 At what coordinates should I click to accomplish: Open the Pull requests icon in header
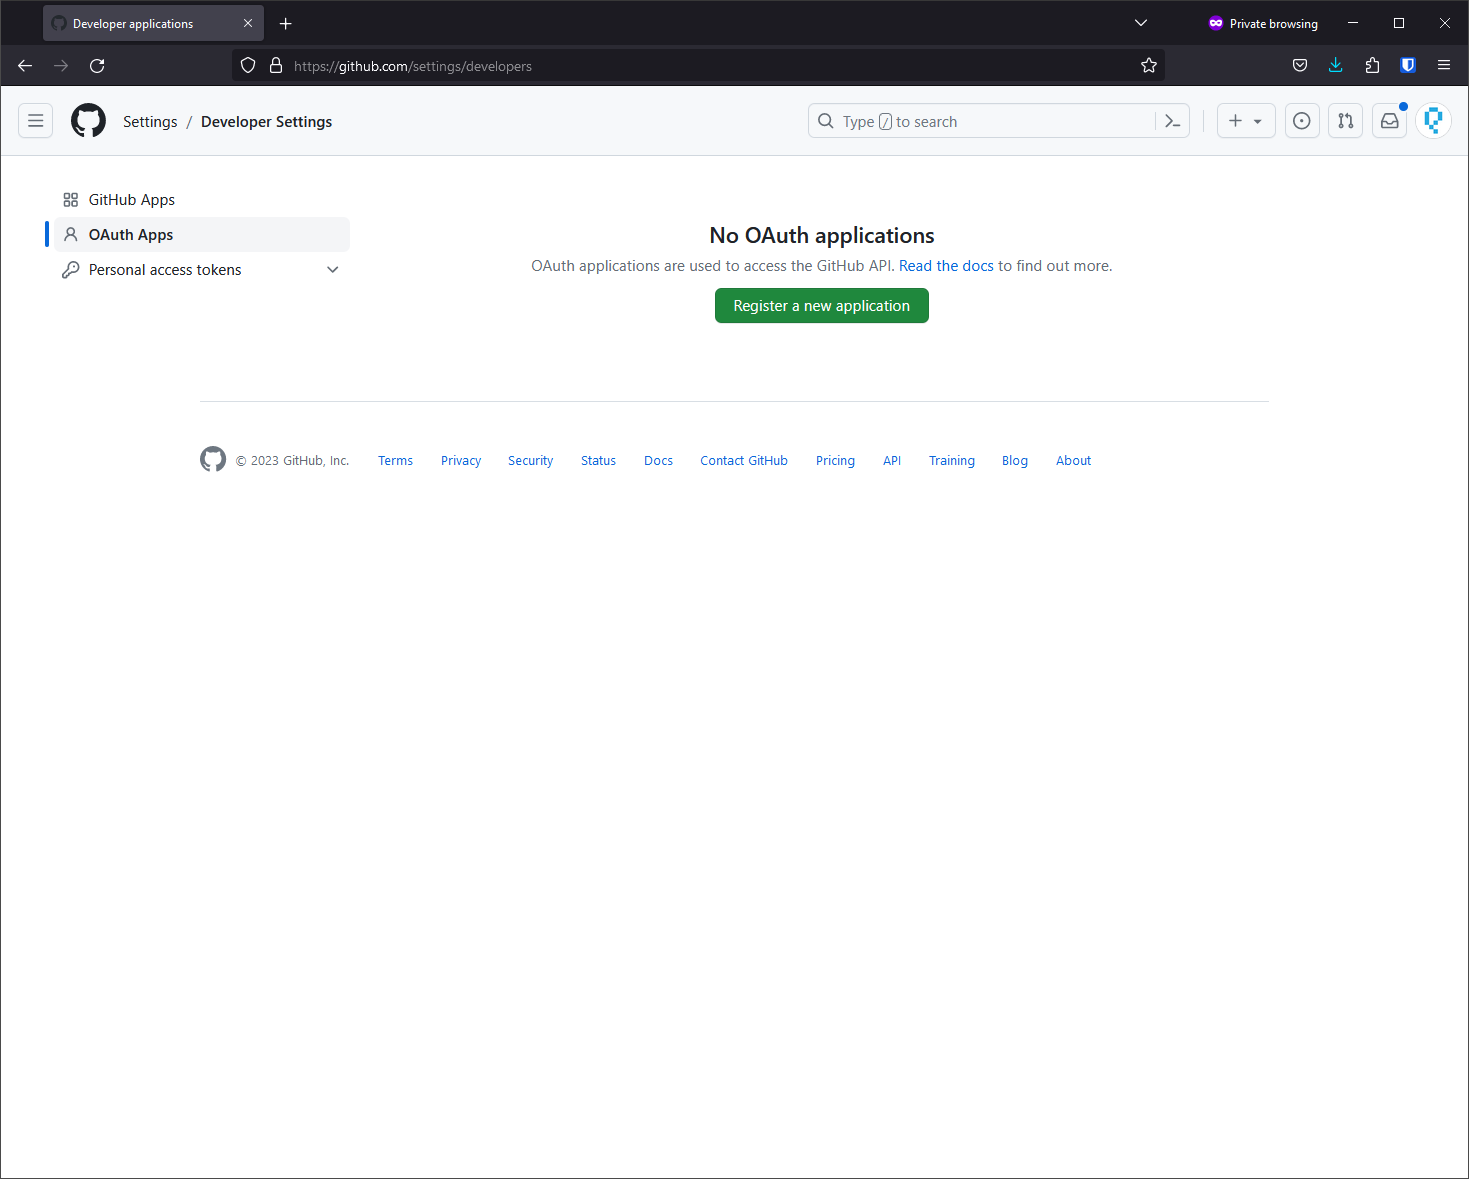[x=1345, y=121]
